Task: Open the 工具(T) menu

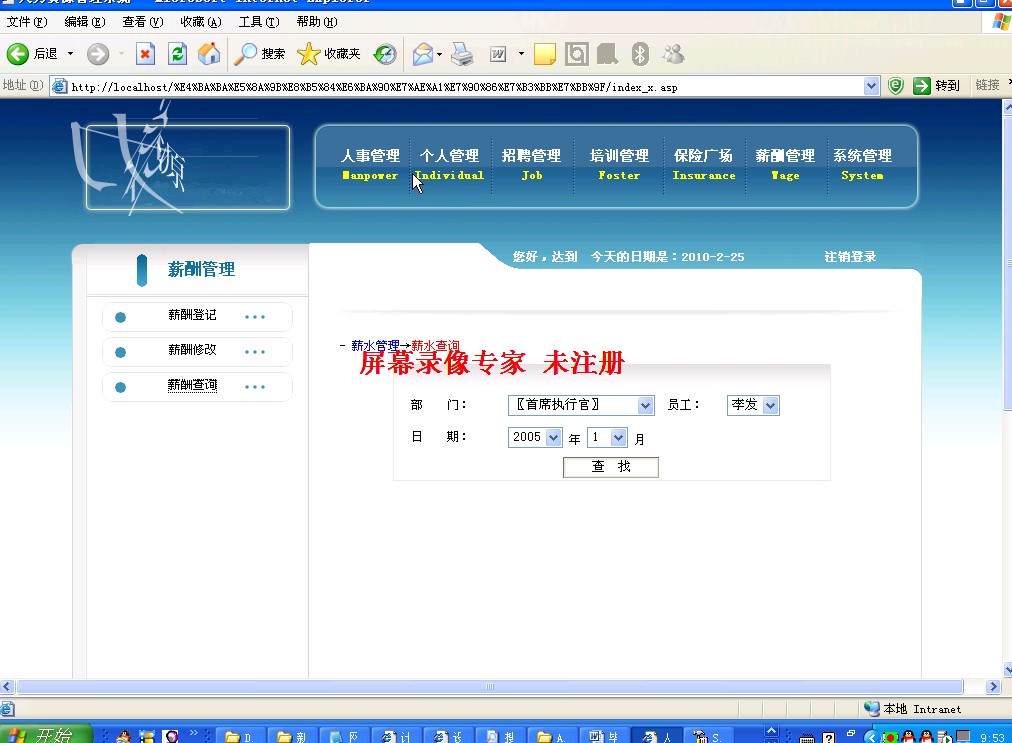Action: tap(259, 22)
